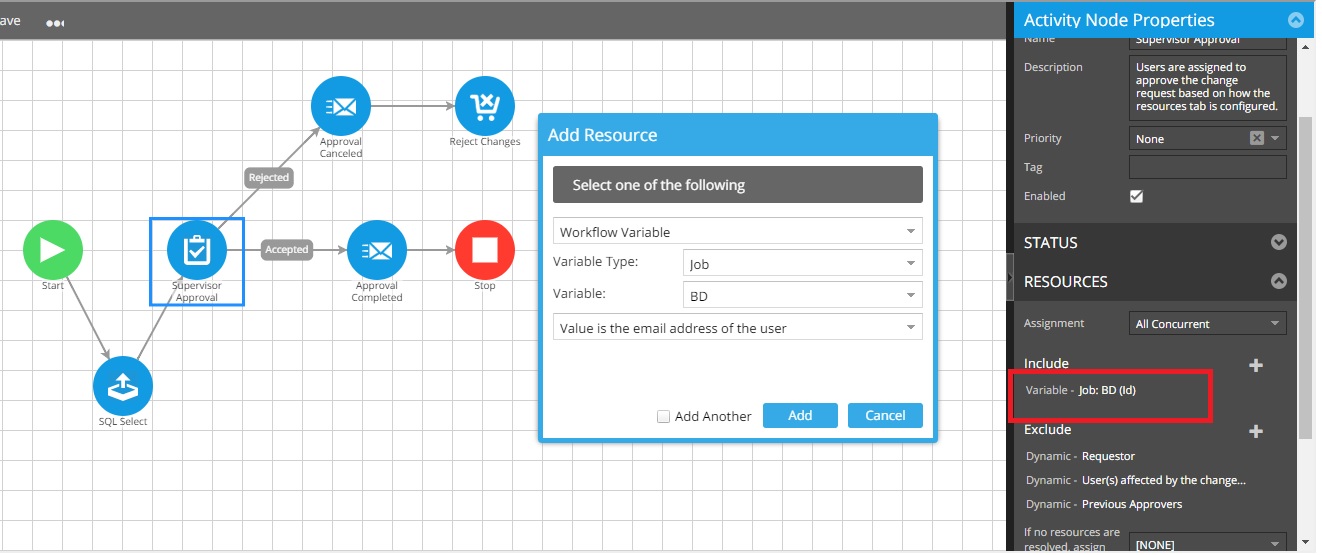Click the Add button in dialog
The width and height of the screenshot is (1322, 555).
point(800,416)
